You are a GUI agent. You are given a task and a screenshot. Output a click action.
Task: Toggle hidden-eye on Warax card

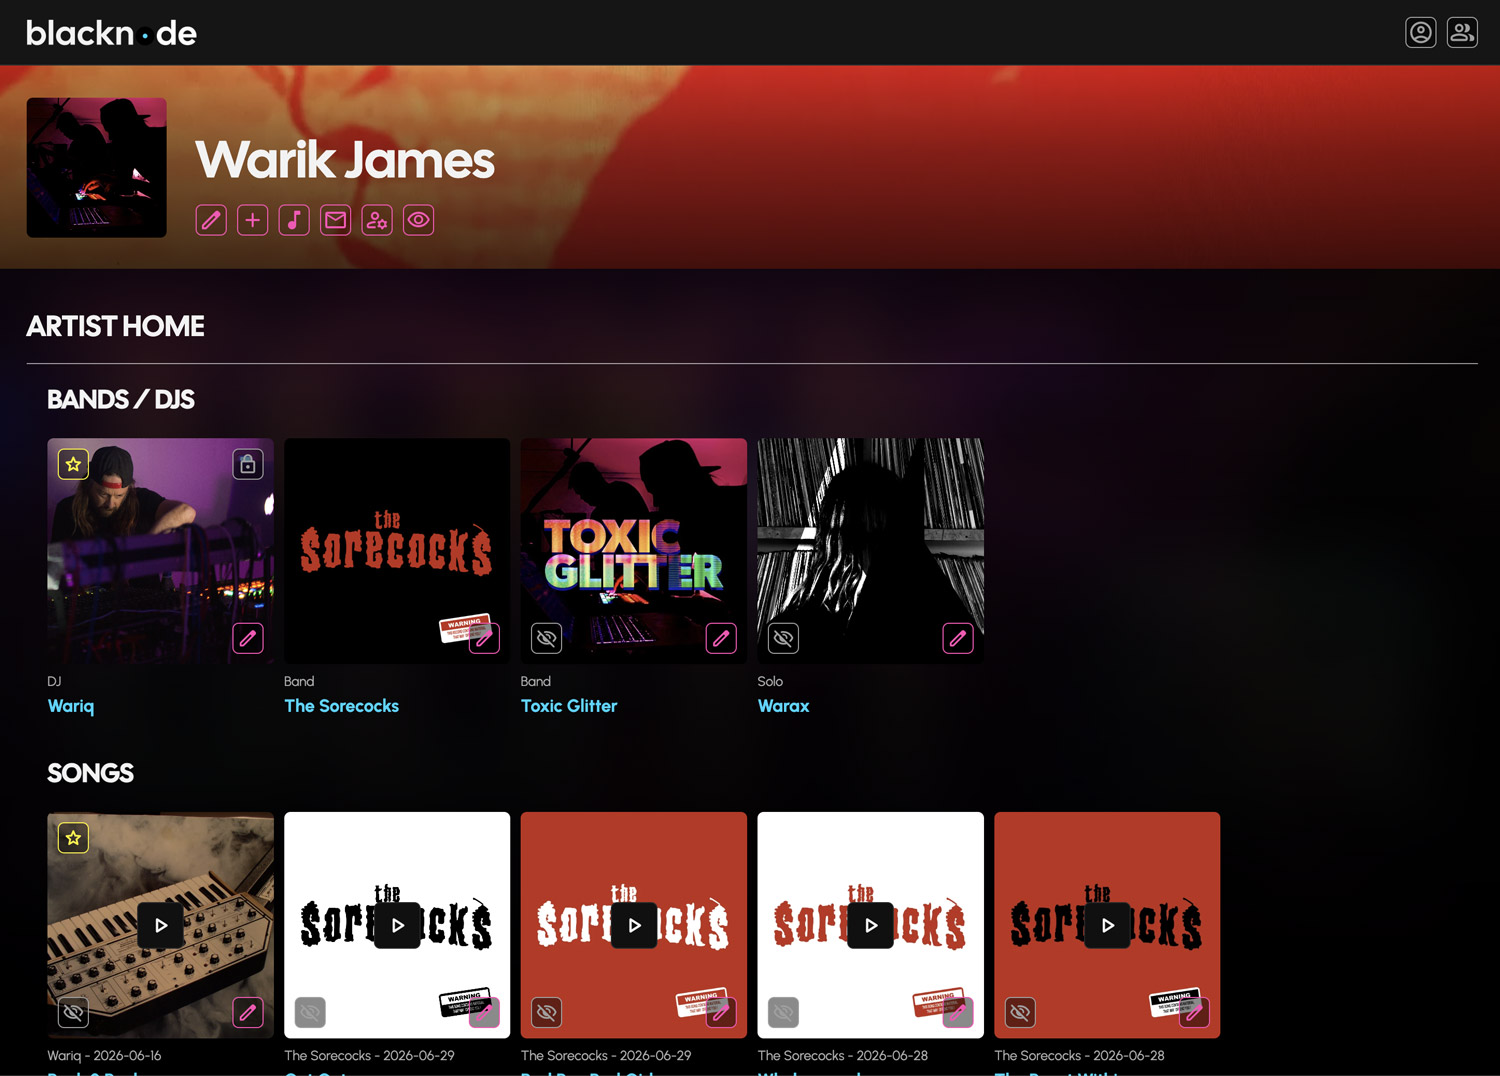pos(783,638)
